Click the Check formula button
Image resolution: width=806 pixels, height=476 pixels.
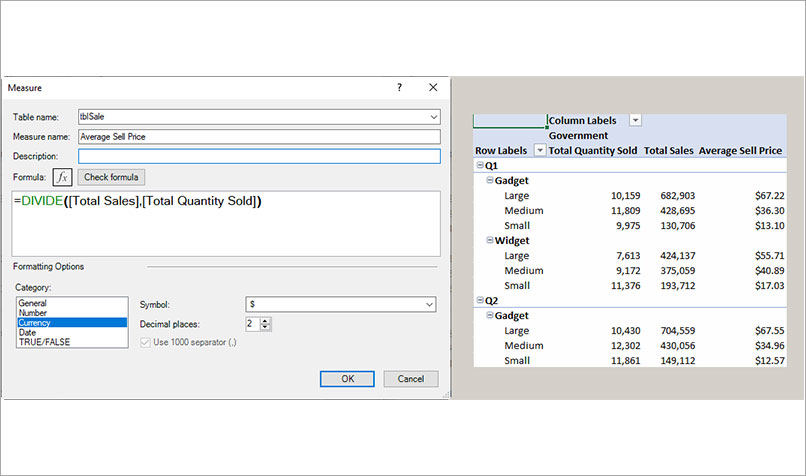coord(113,177)
